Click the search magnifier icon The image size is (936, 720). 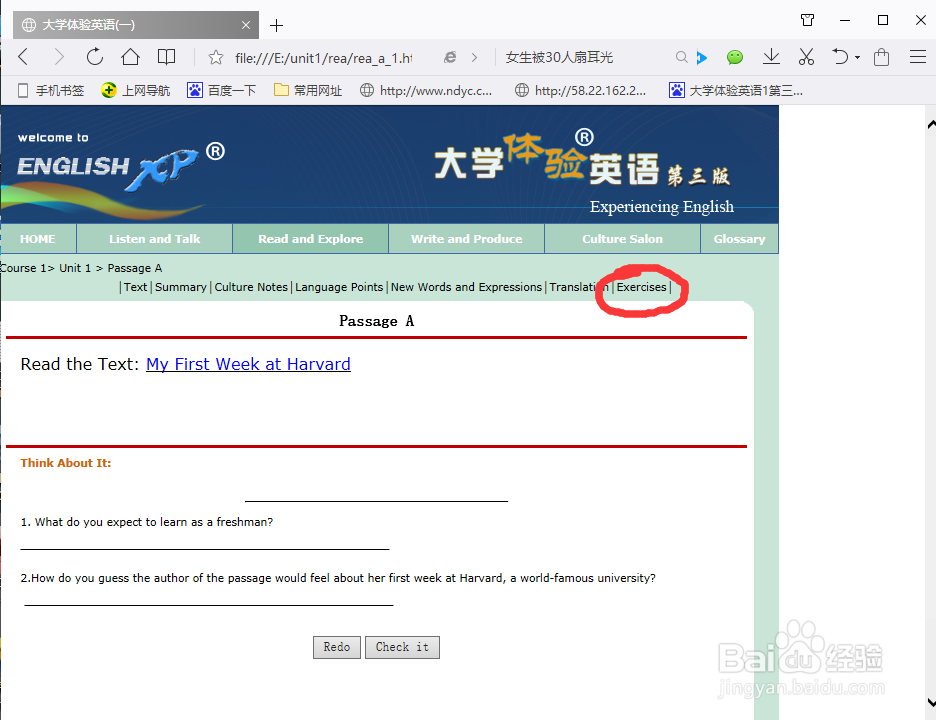(x=681, y=57)
